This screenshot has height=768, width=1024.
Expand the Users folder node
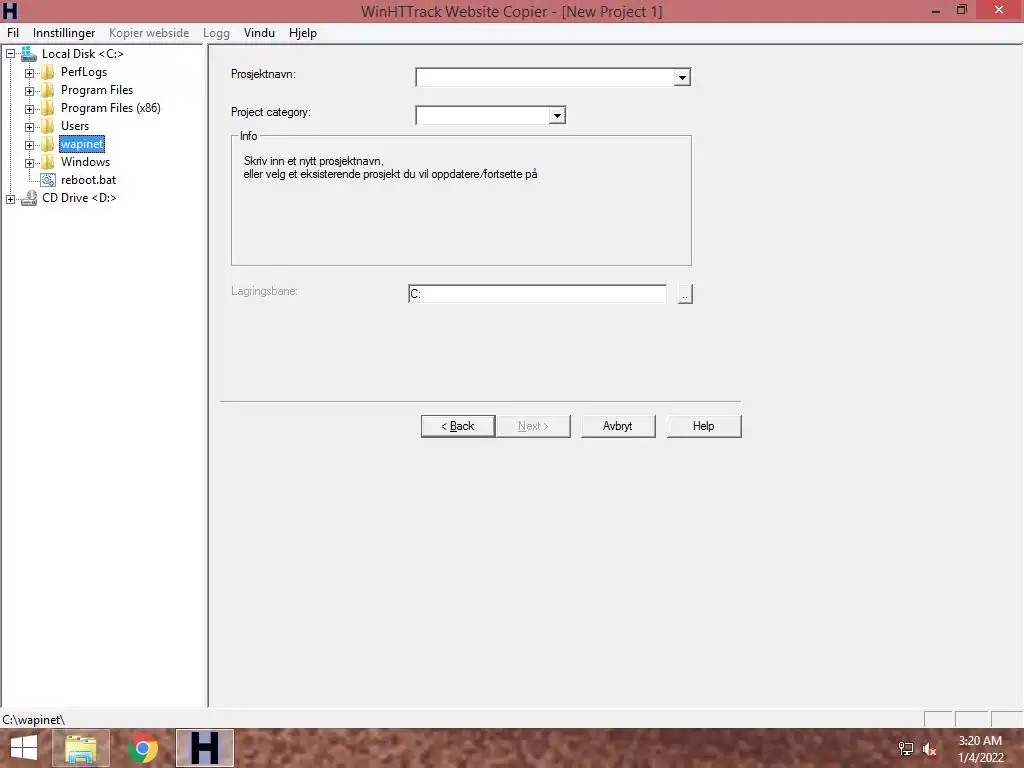coord(29,127)
